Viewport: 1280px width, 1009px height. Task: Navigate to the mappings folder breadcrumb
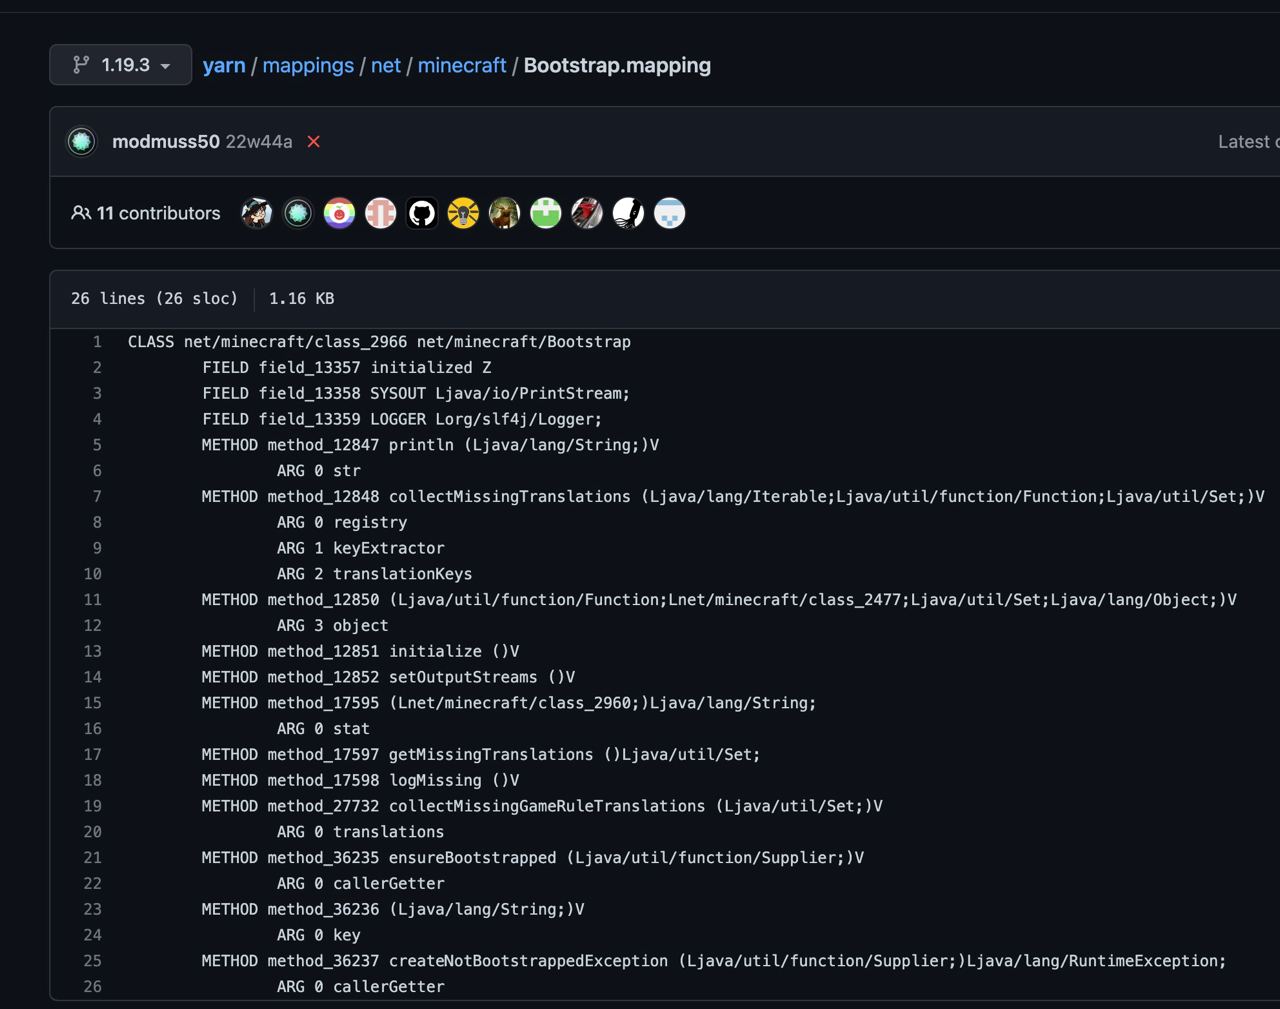(x=308, y=65)
